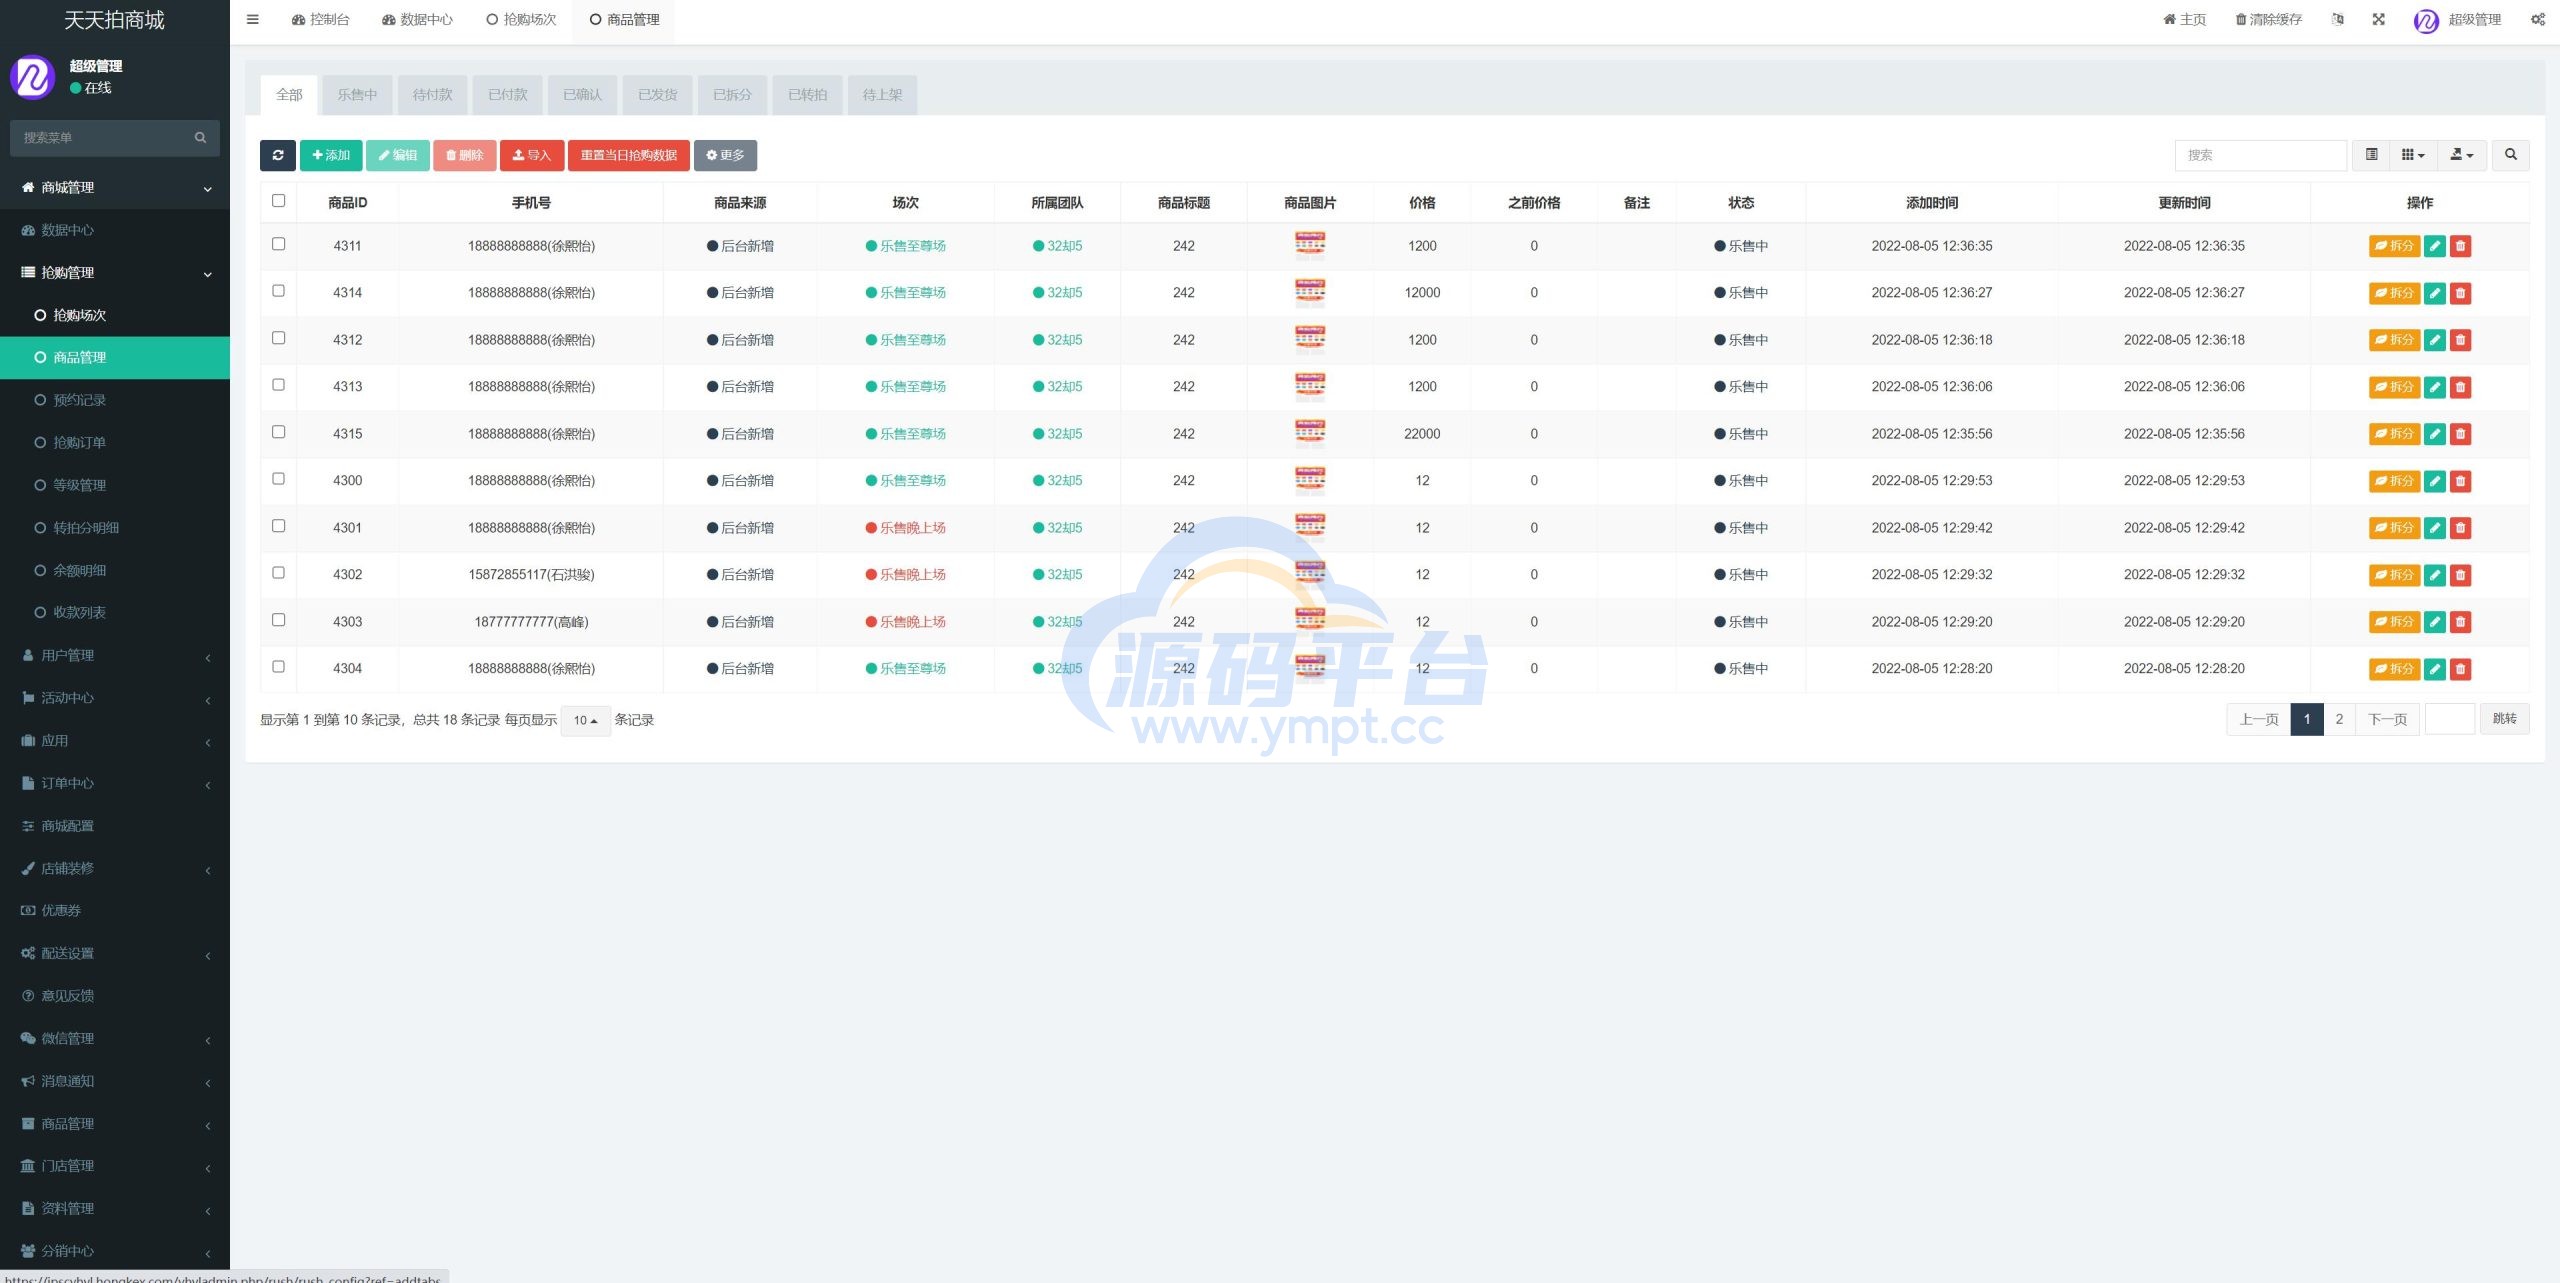Click red delete icon for product 4301

click(x=2461, y=528)
